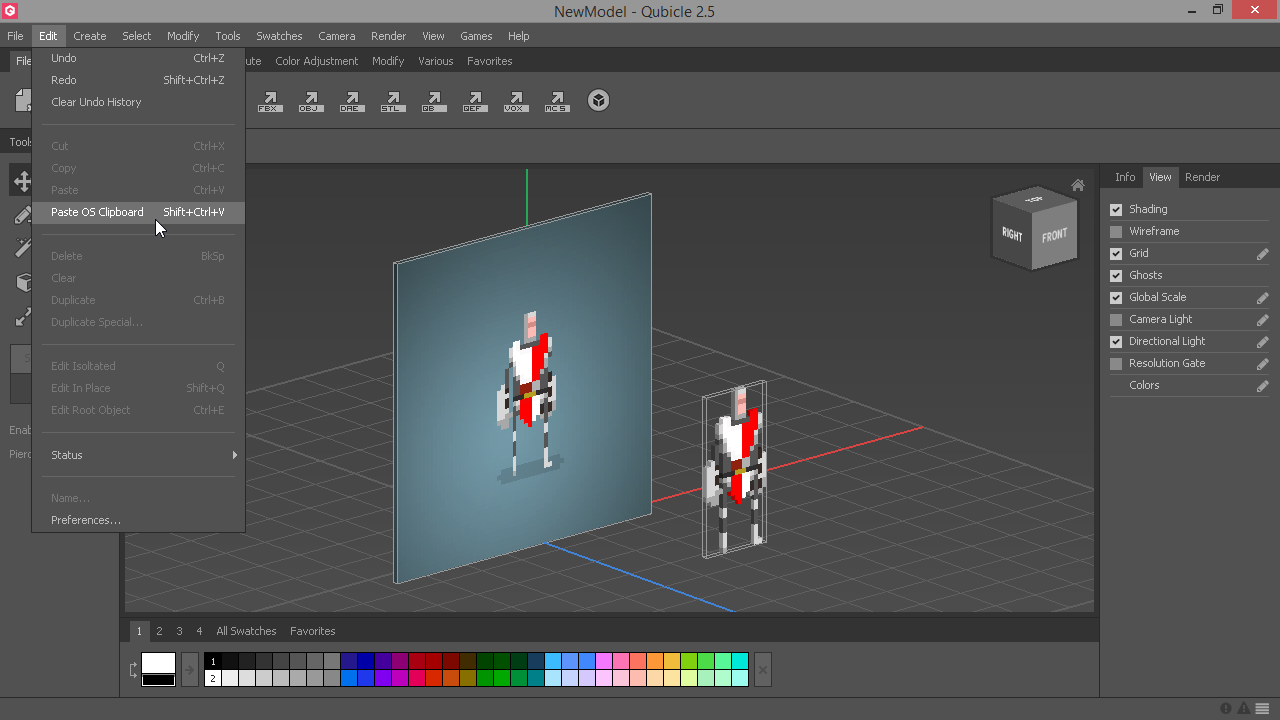The image size is (1280, 720).
Task: Uncheck the Ghosts checkbox
Action: (1116, 276)
